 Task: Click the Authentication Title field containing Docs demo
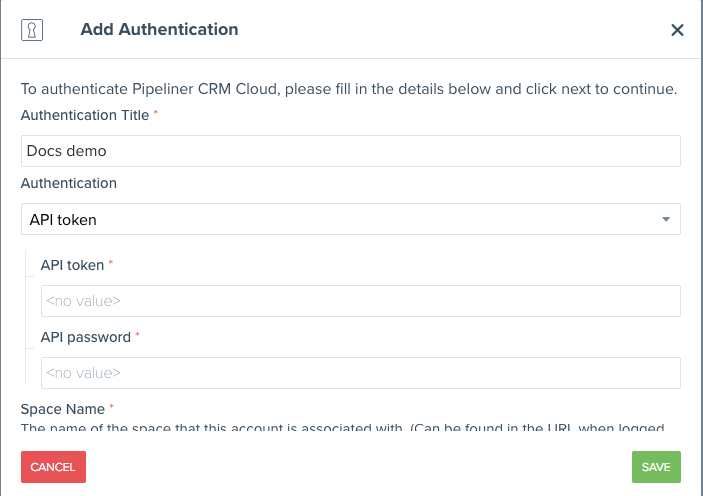[350, 151]
